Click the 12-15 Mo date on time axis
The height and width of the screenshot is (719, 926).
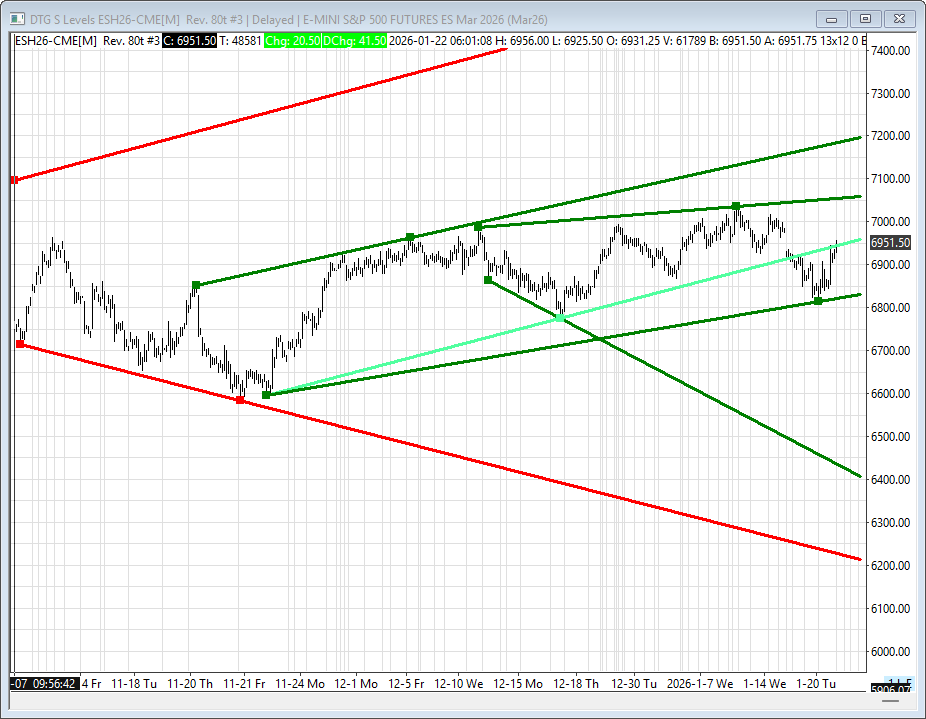tap(518, 684)
